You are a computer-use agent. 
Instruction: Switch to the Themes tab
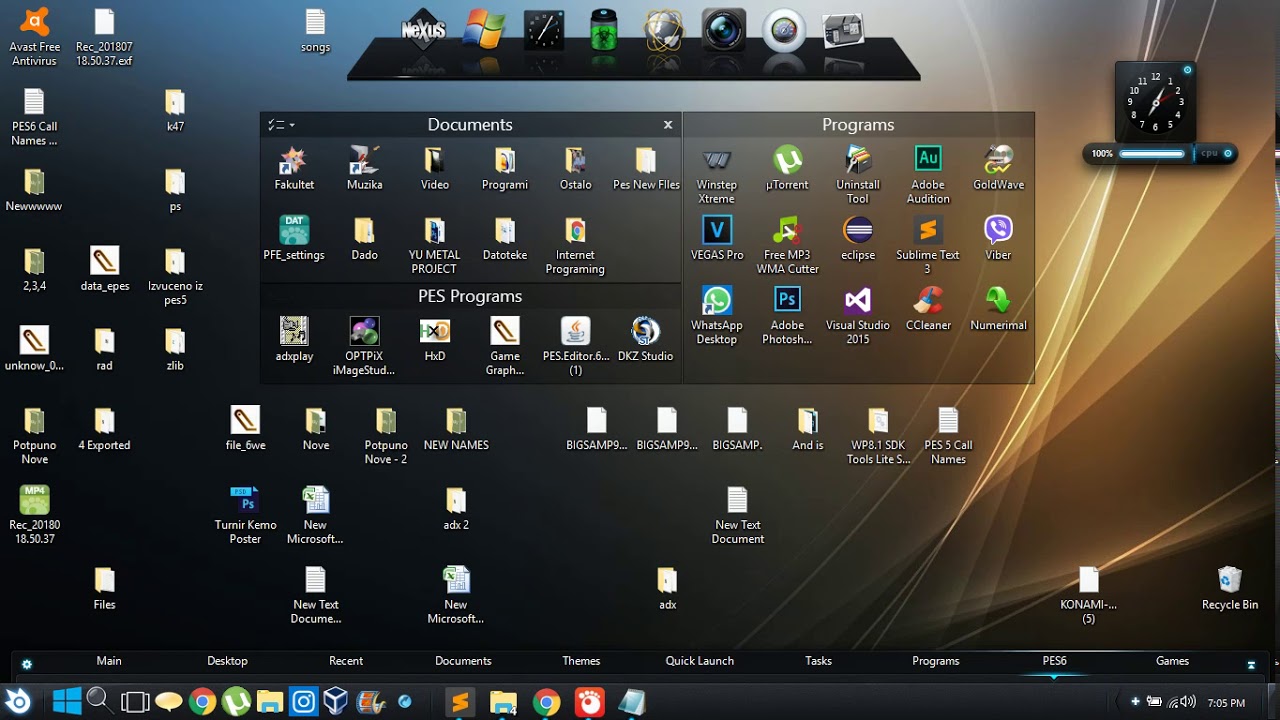(581, 661)
